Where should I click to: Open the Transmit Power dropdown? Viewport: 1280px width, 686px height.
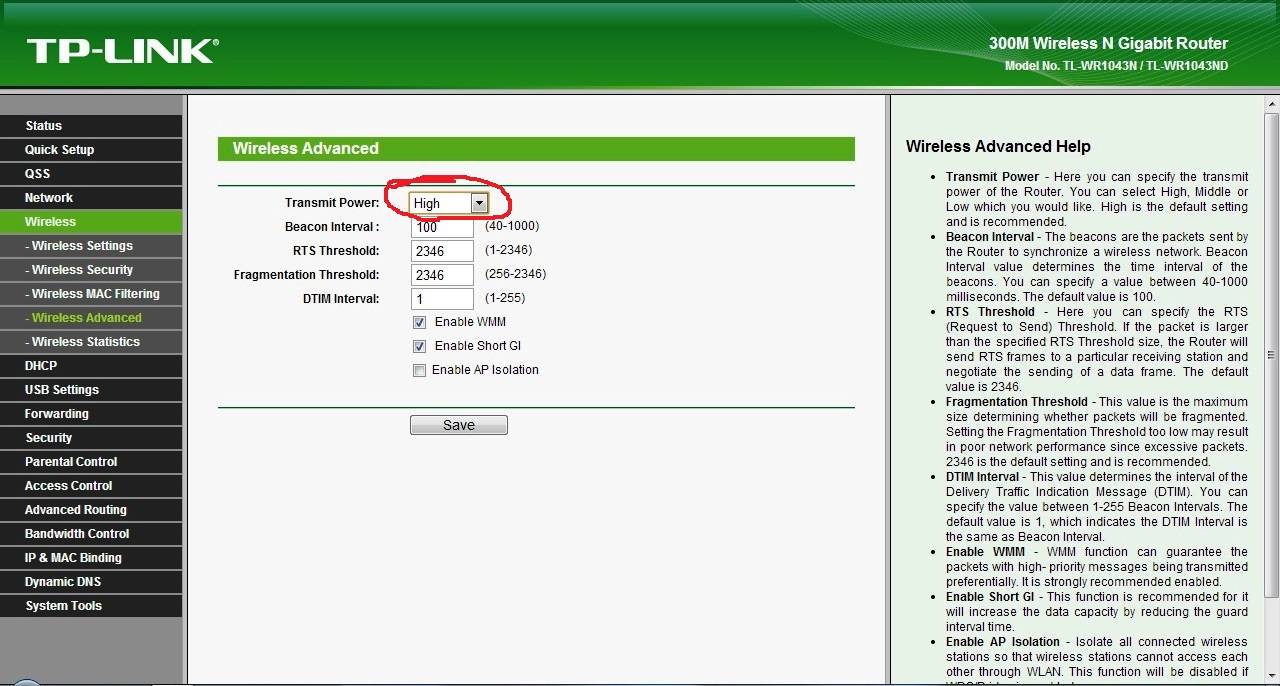point(448,203)
